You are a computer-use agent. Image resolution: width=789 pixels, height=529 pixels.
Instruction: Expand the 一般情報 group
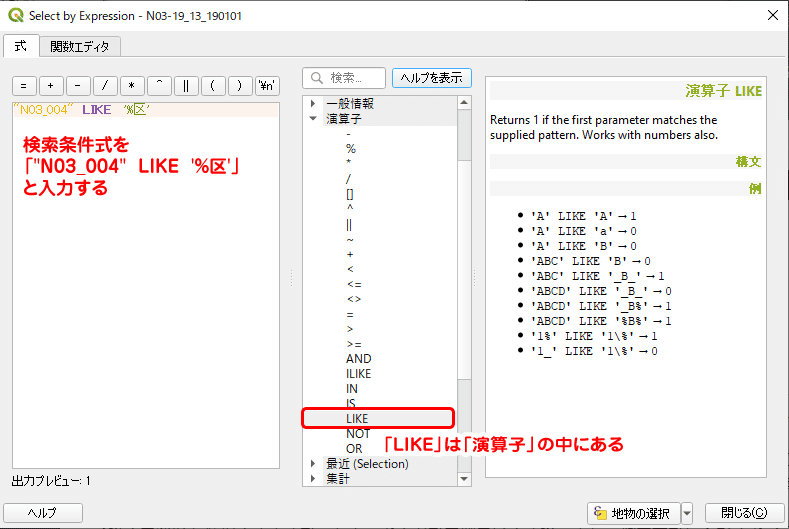[313, 104]
